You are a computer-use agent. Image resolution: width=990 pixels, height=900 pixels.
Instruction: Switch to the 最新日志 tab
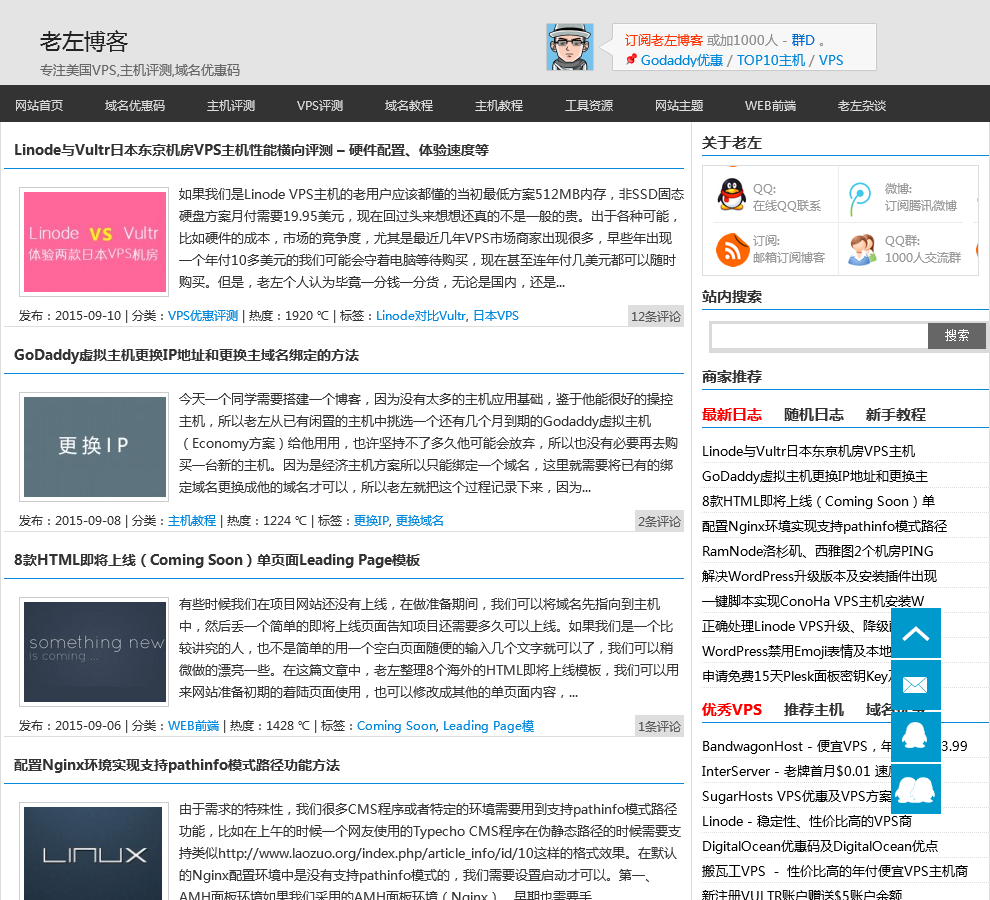(x=732, y=415)
